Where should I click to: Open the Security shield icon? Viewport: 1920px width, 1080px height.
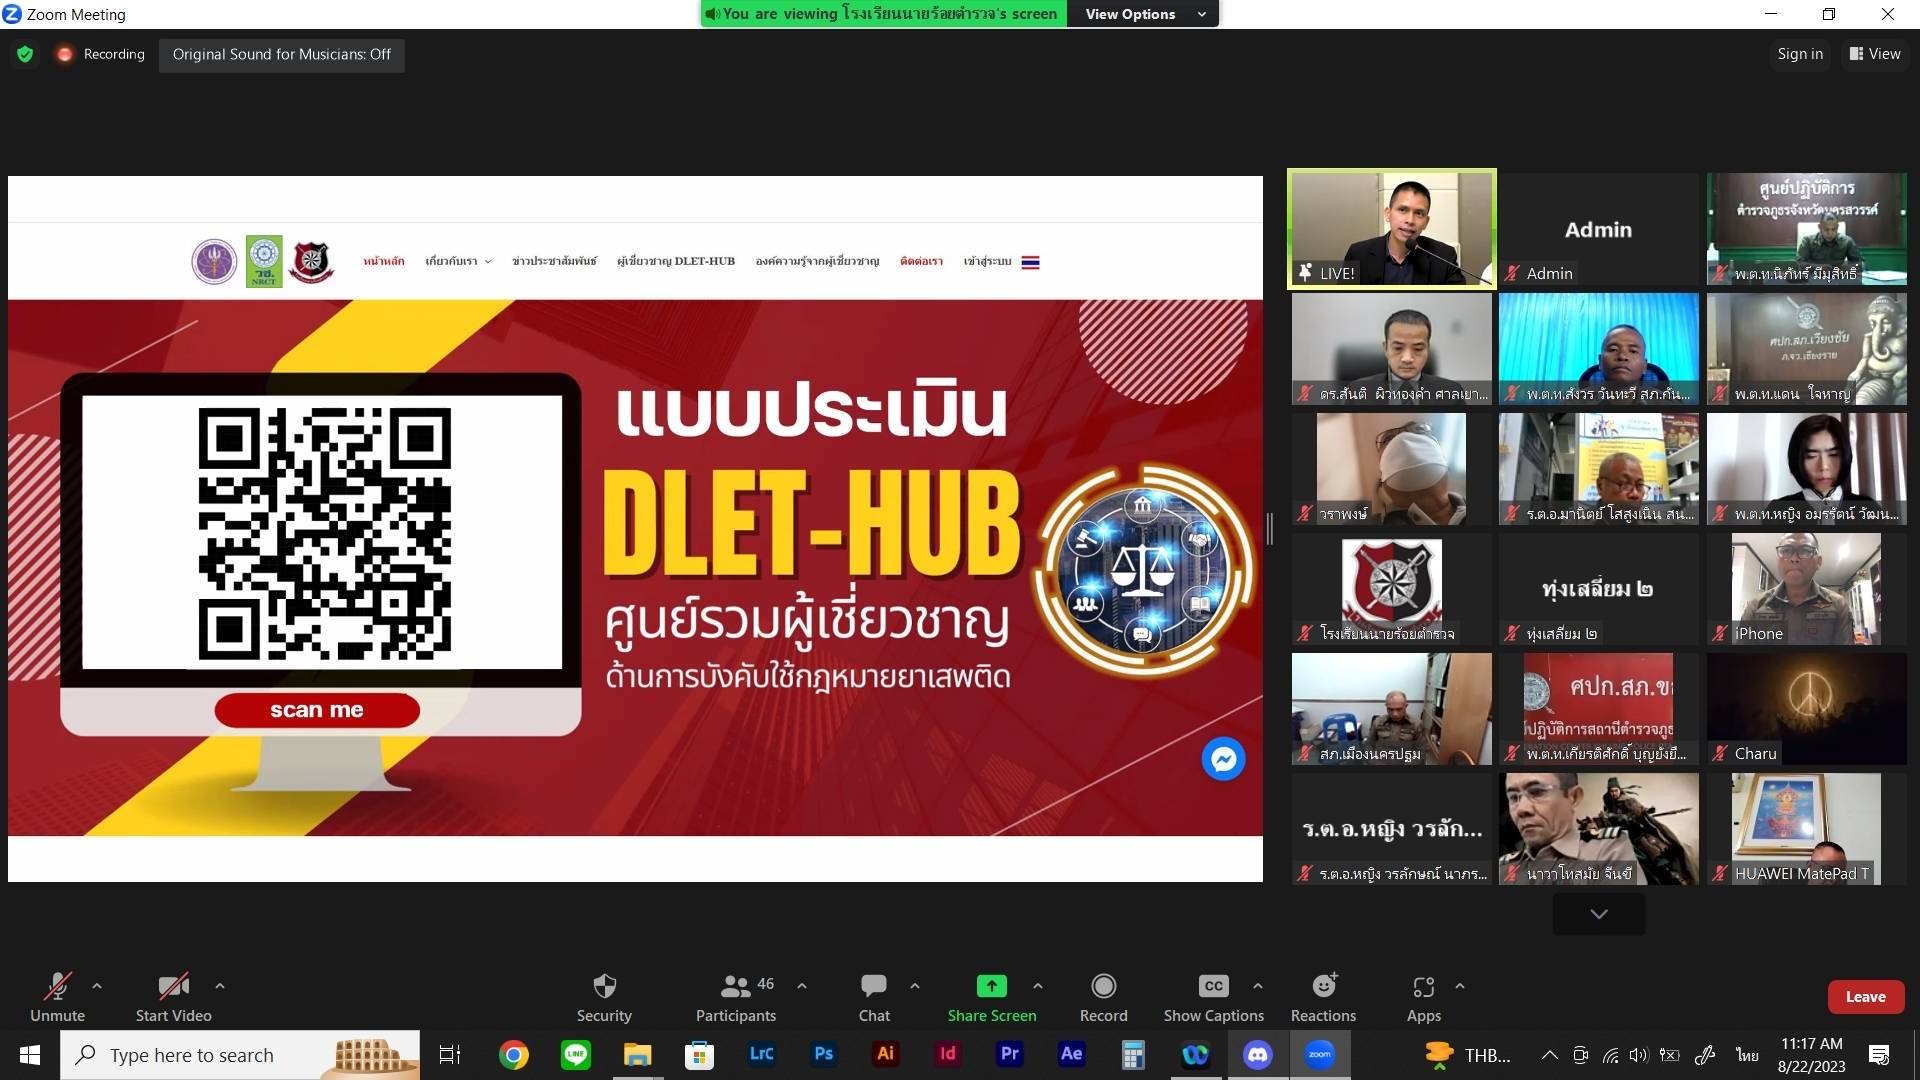point(604,987)
